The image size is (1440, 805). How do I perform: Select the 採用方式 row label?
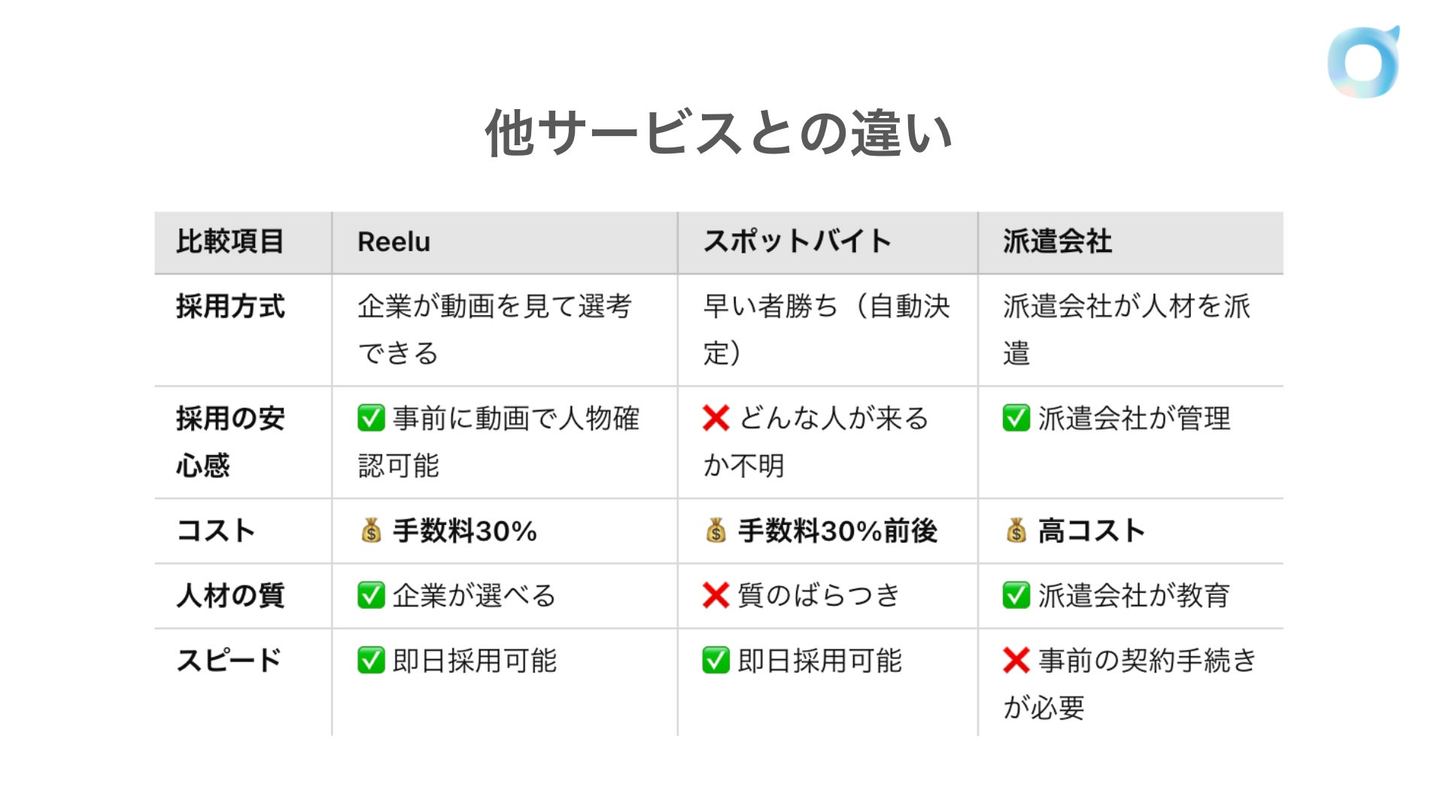coord(230,307)
